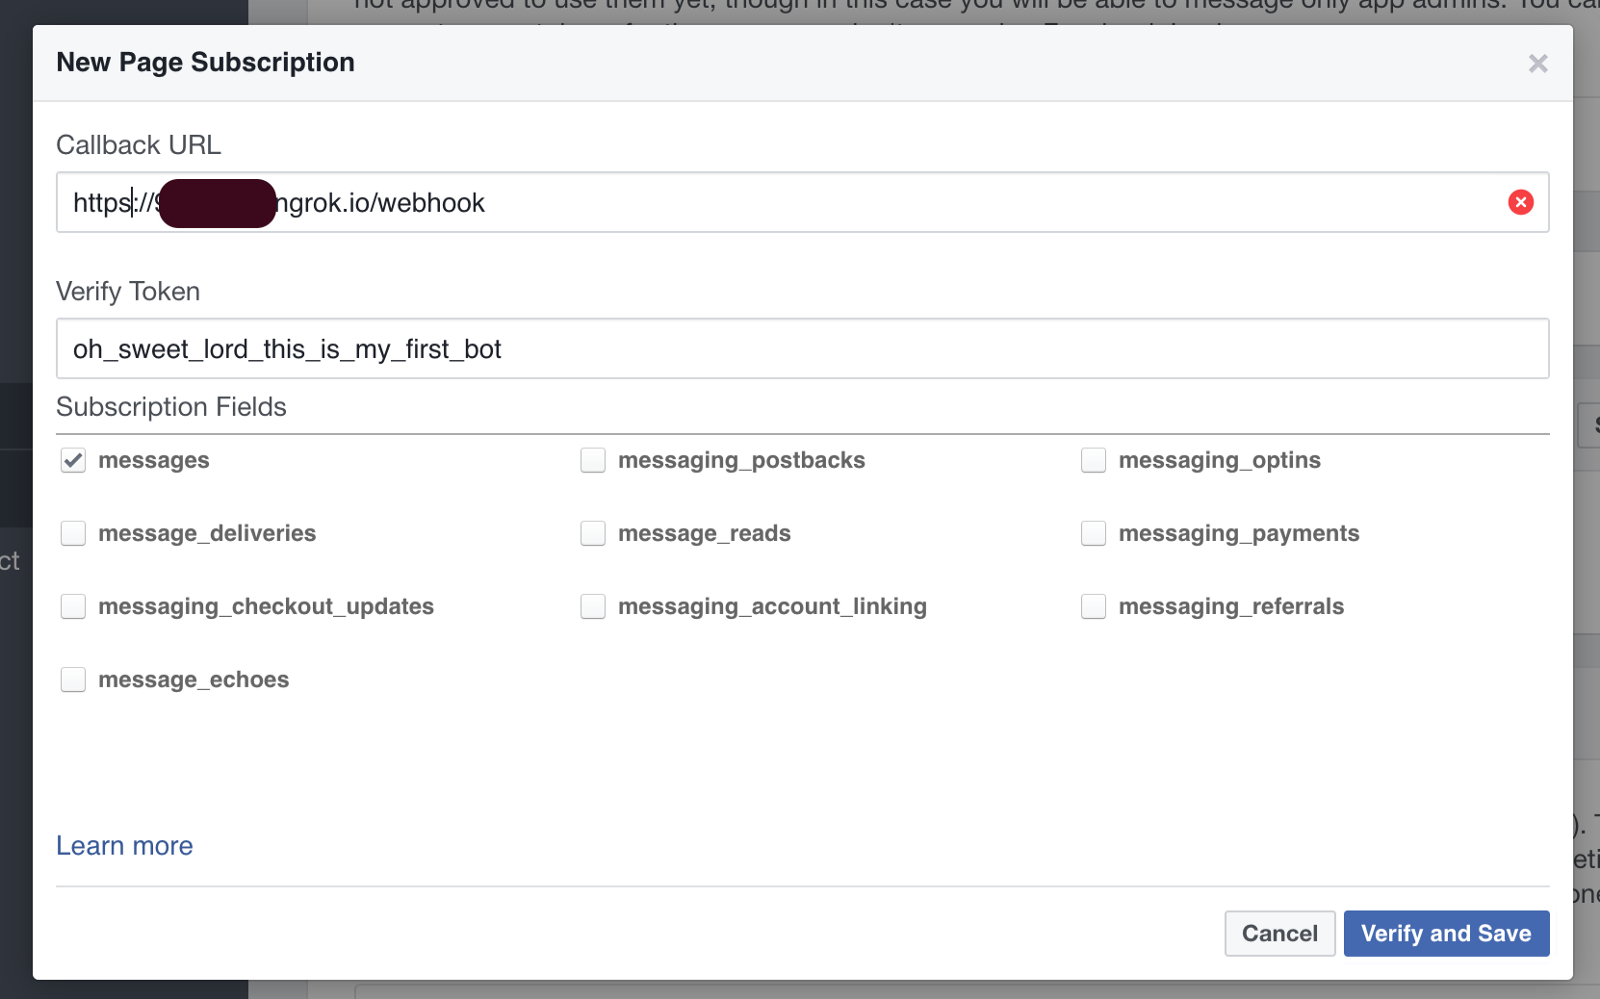1600x999 pixels.
Task: Select the messaging_payments checkbox
Action: point(1093,533)
